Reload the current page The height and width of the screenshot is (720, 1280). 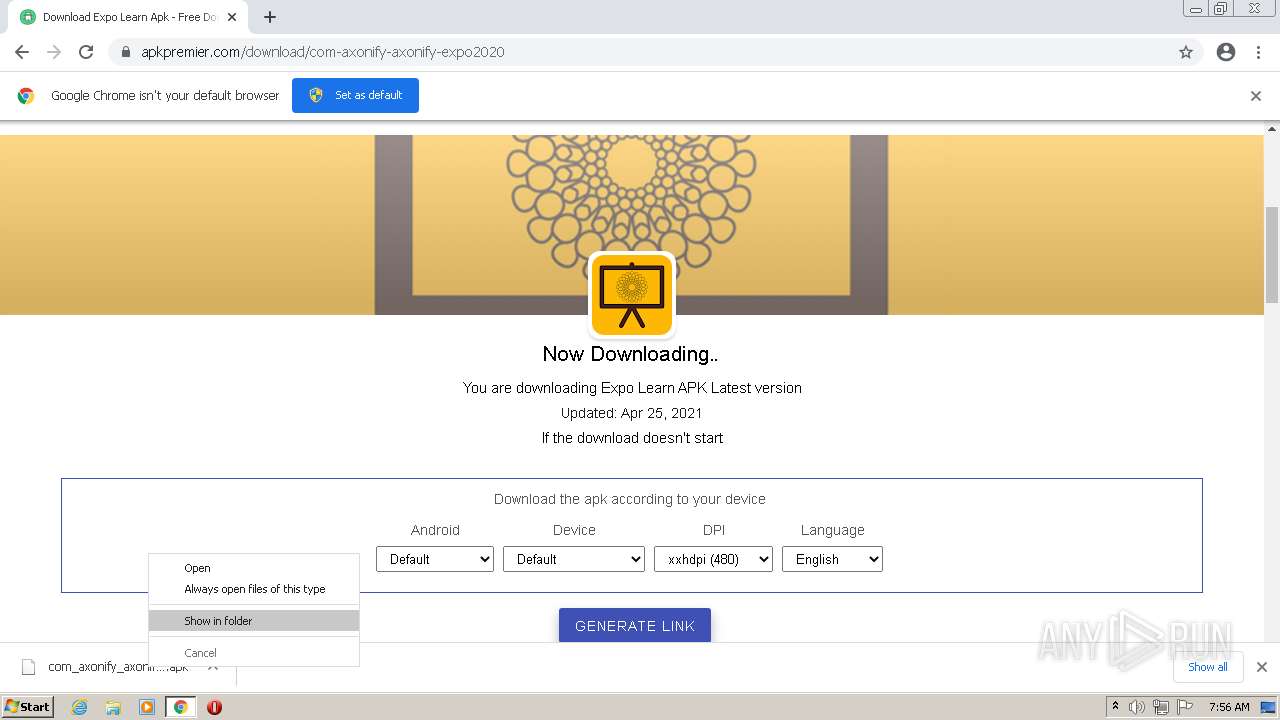86,52
